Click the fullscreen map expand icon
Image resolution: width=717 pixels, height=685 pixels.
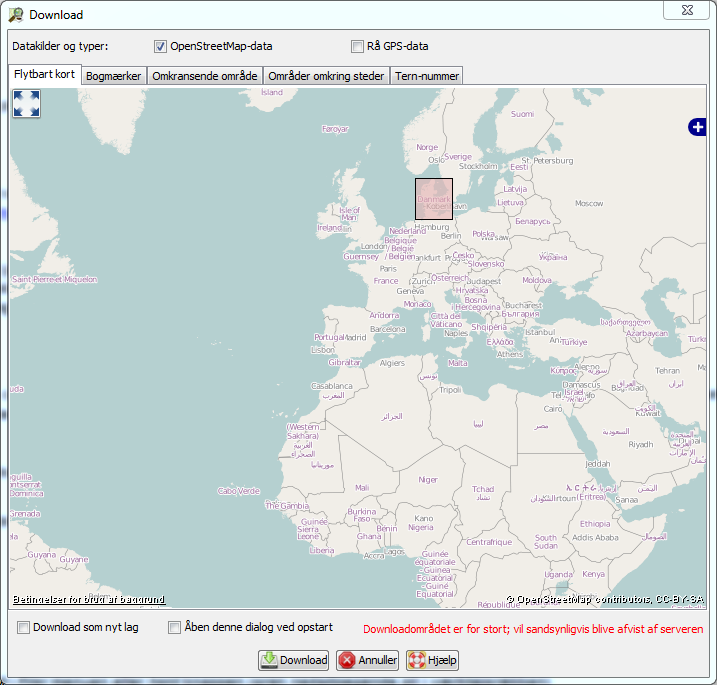26,104
